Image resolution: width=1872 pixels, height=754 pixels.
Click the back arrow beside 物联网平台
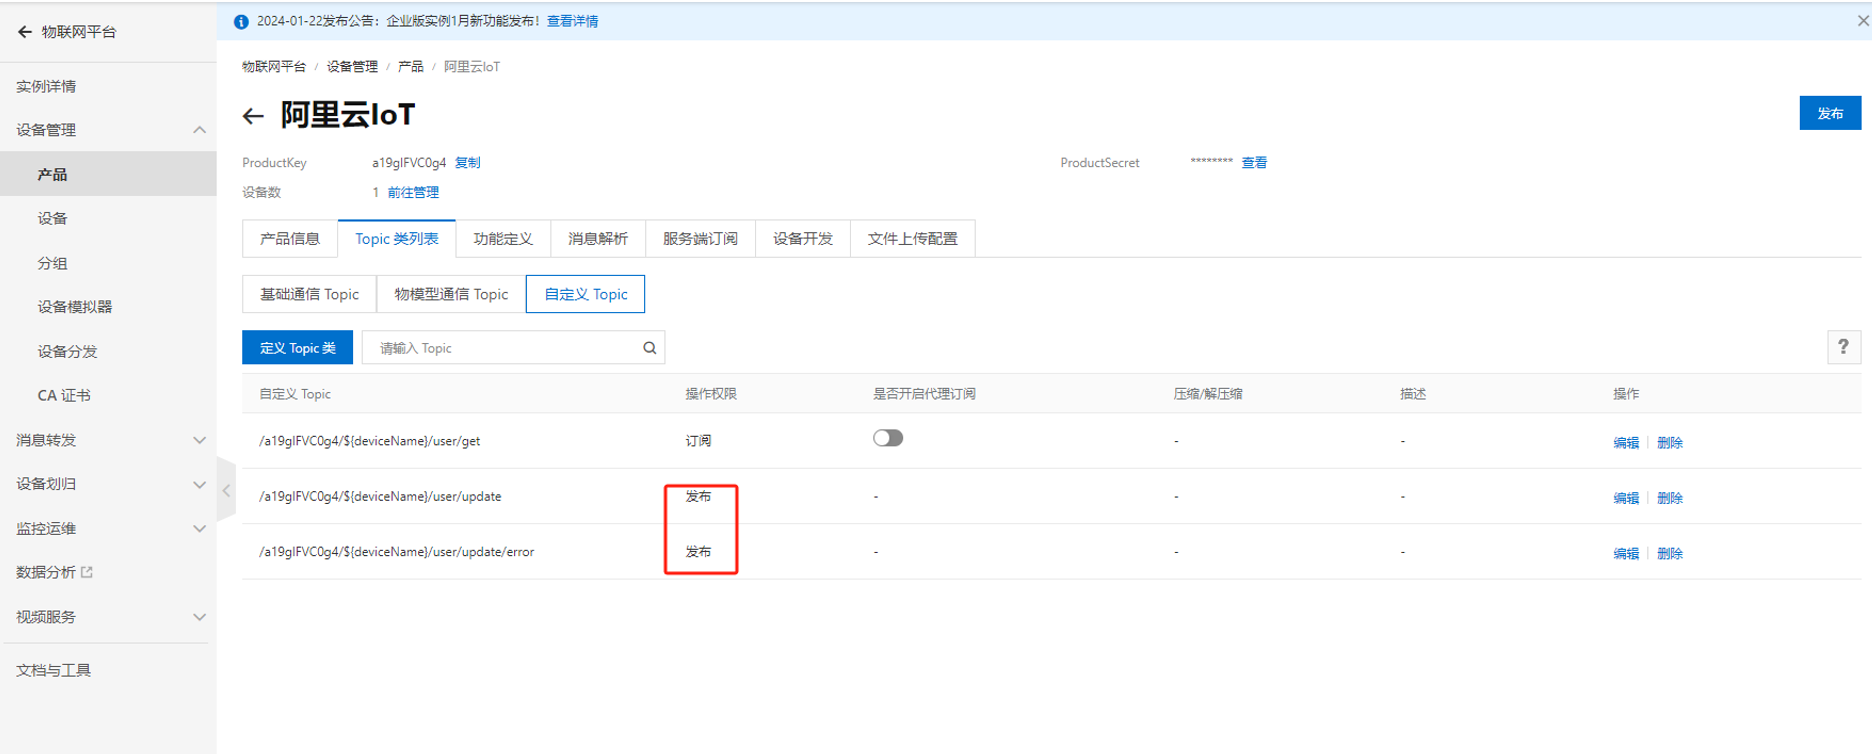click(x=25, y=32)
